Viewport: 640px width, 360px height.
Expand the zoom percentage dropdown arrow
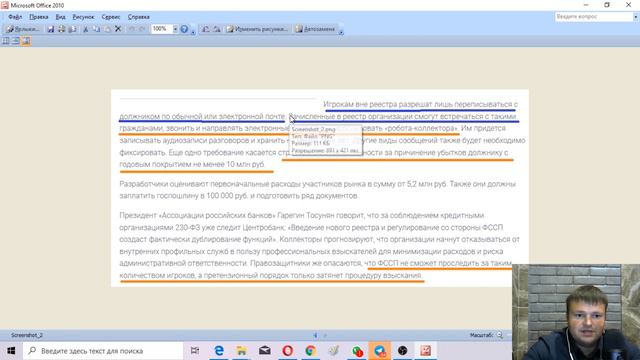click(175, 29)
